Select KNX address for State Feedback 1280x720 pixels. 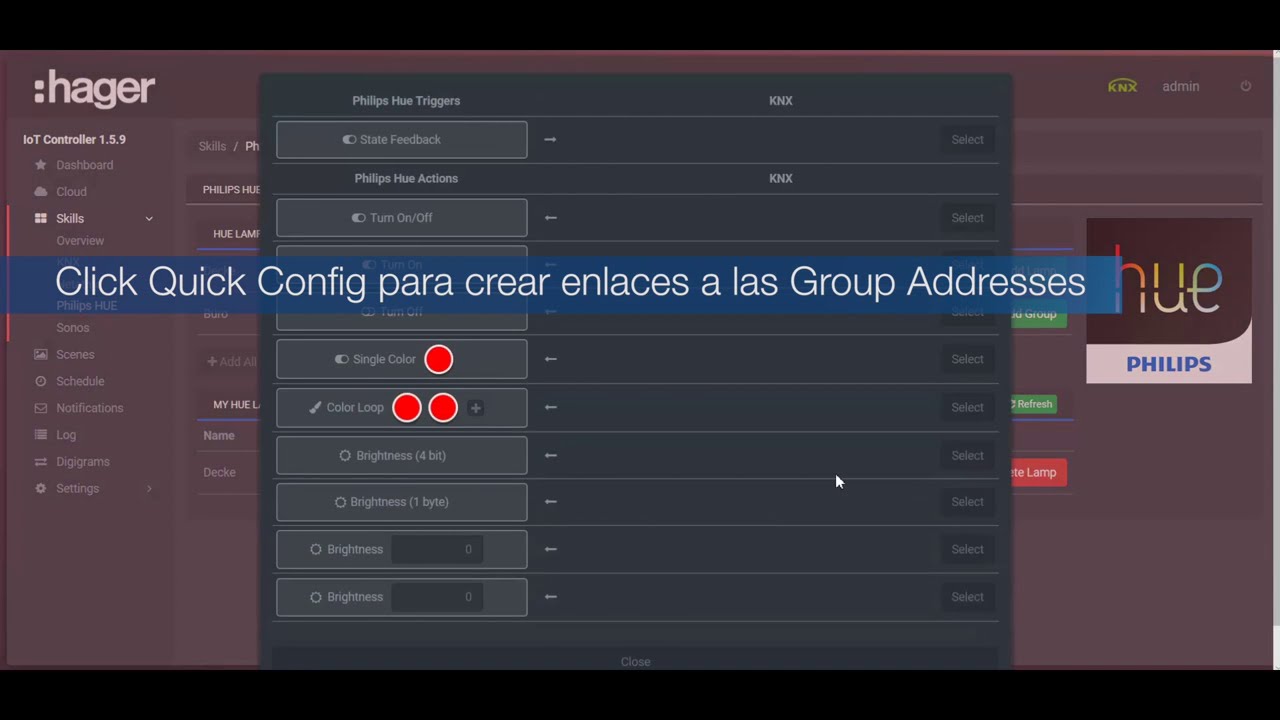coord(967,140)
